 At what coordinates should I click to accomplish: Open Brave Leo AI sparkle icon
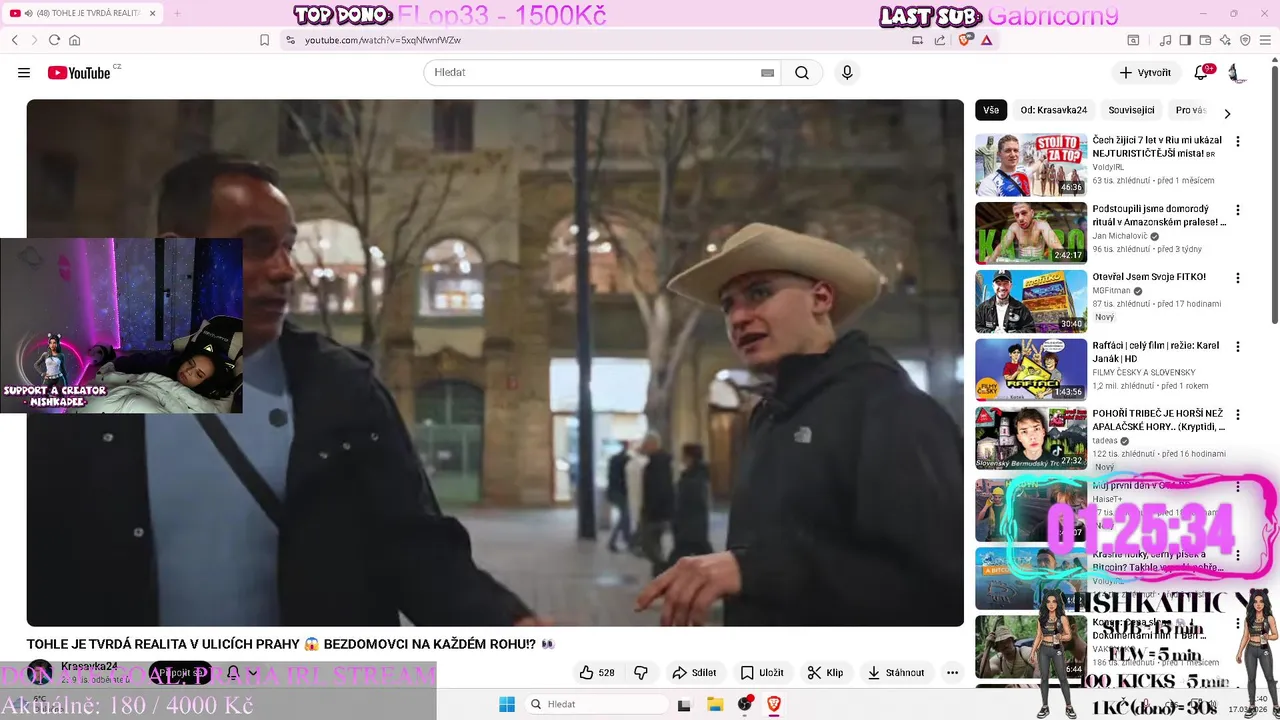pos(1225,40)
